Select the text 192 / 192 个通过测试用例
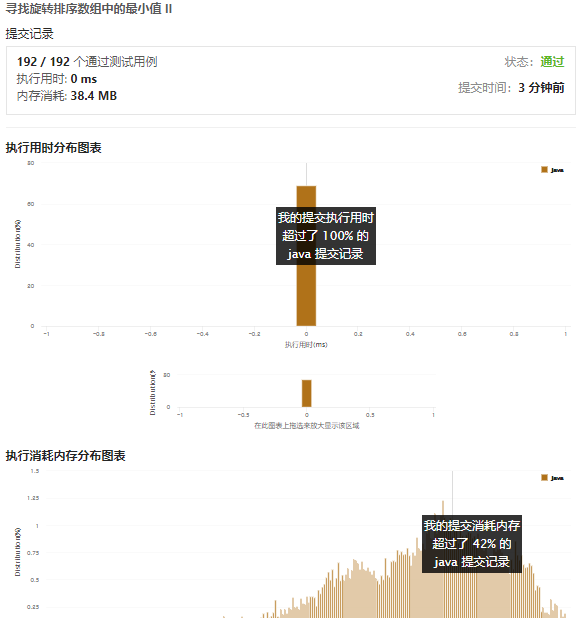The image size is (585, 618). [x=87, y=62]
